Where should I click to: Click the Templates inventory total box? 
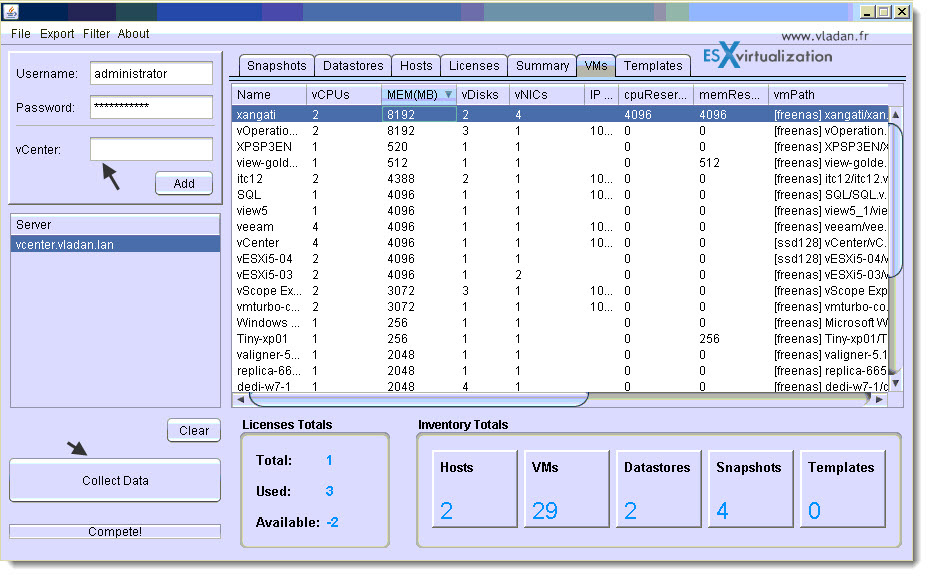(x=843, y=489)
